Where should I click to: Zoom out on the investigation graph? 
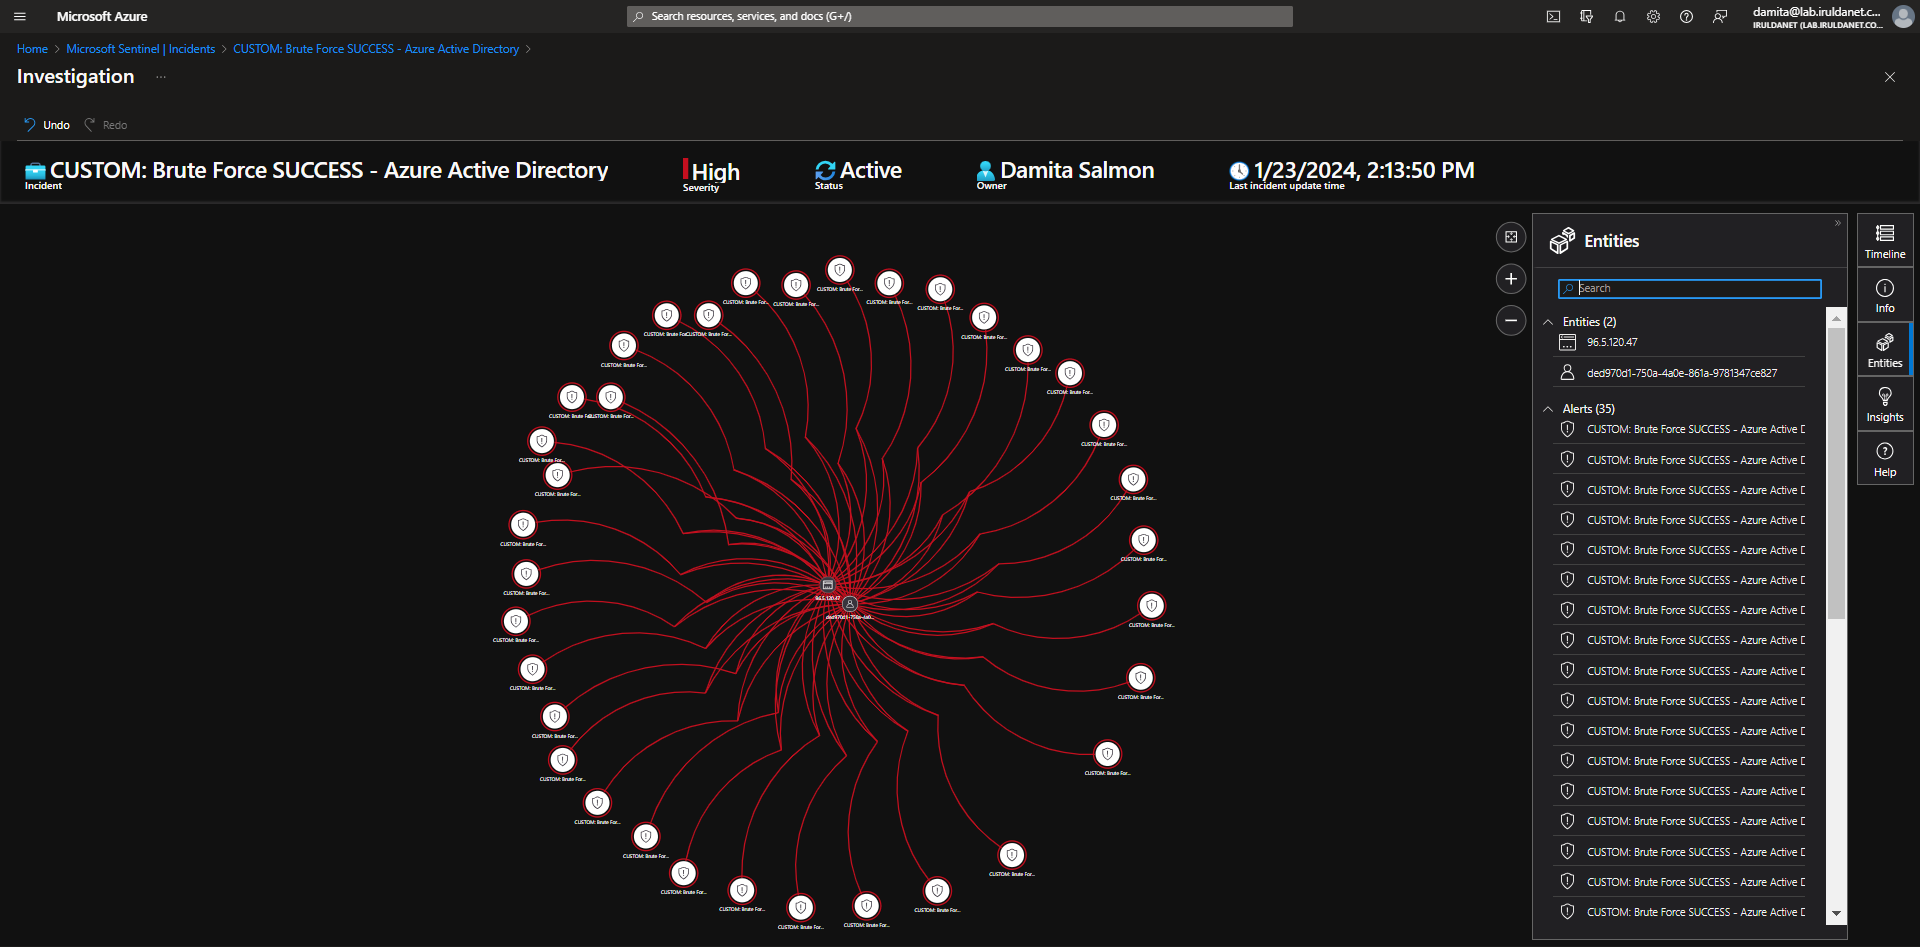point(1511,320)
